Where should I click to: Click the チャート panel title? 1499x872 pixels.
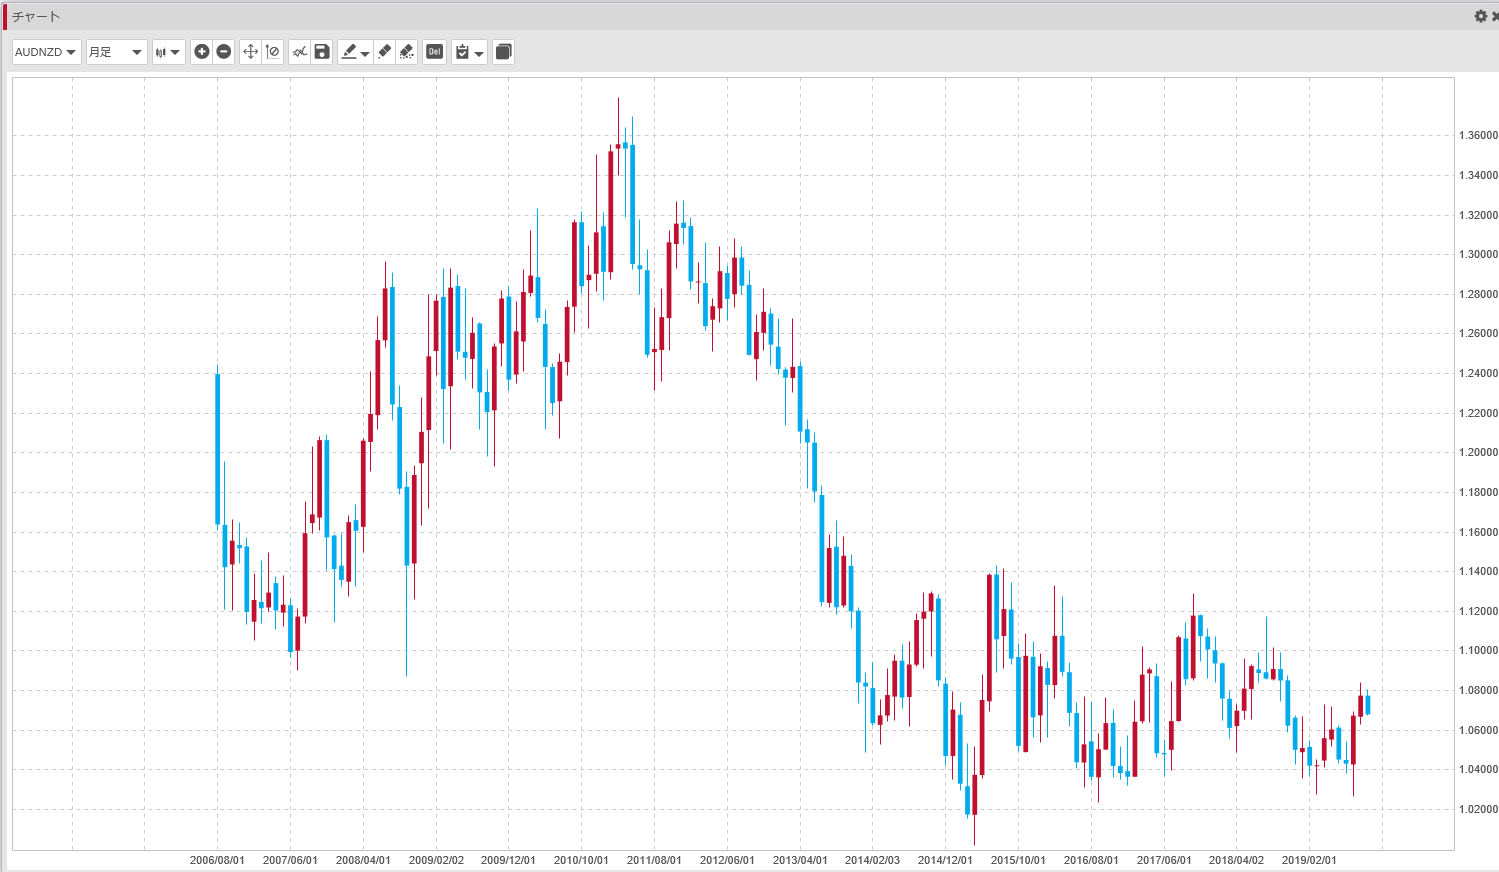coord(36,17)
